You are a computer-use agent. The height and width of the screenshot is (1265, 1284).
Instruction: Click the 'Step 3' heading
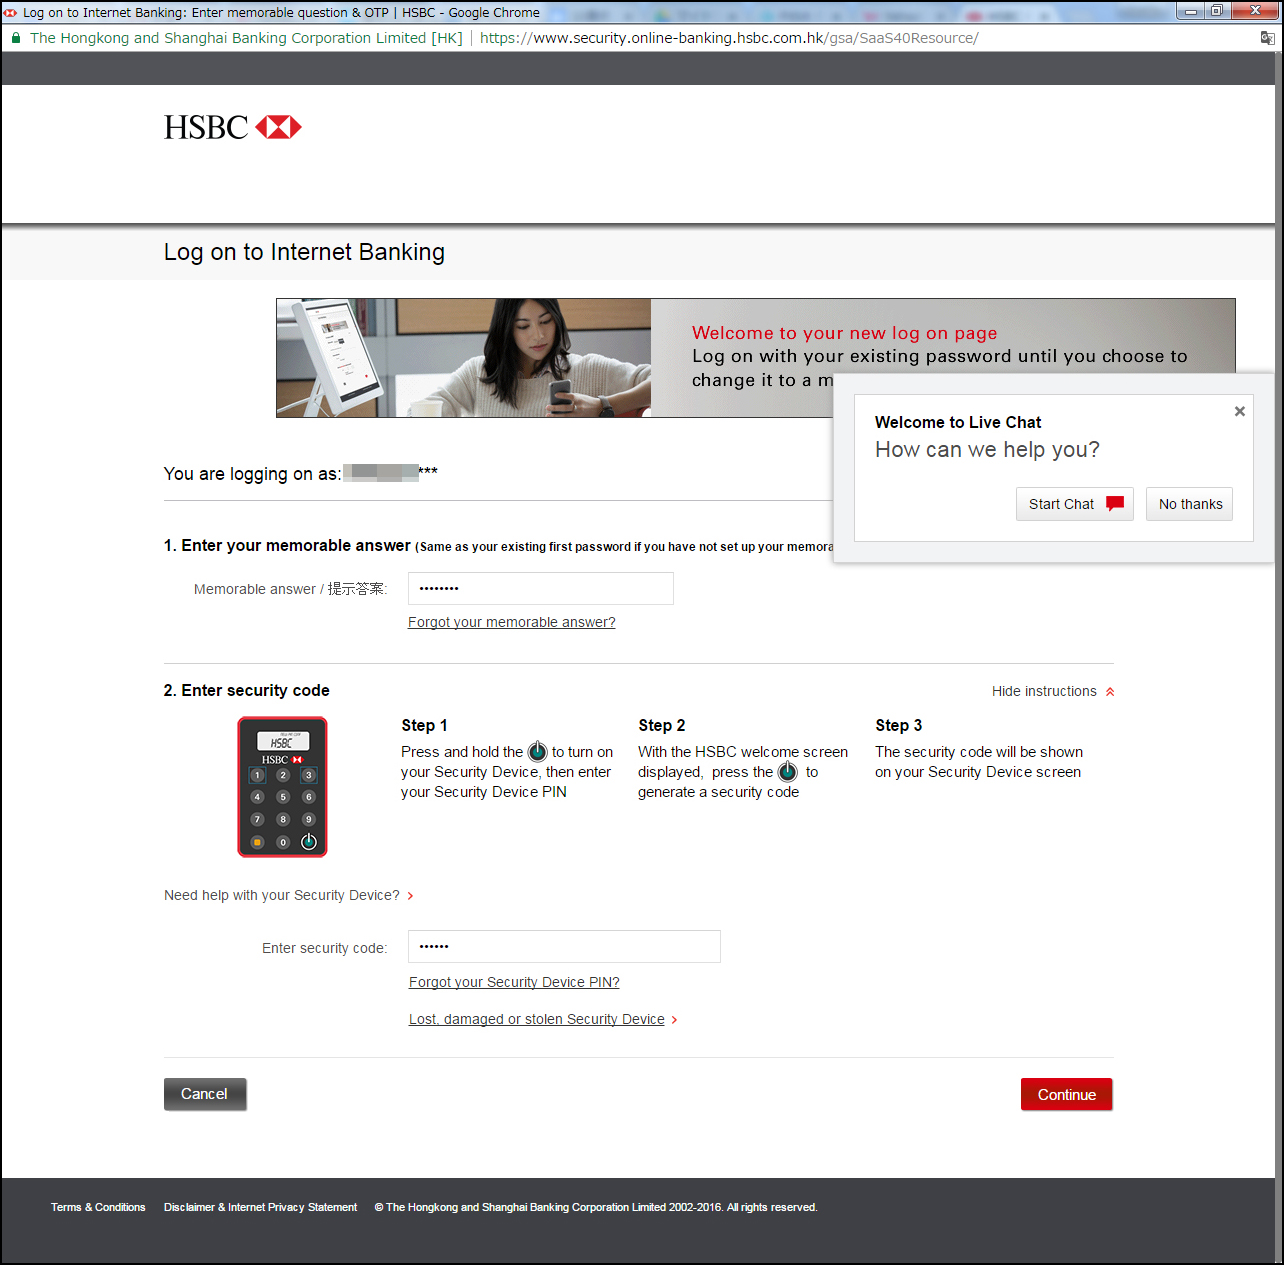[899, 725]
